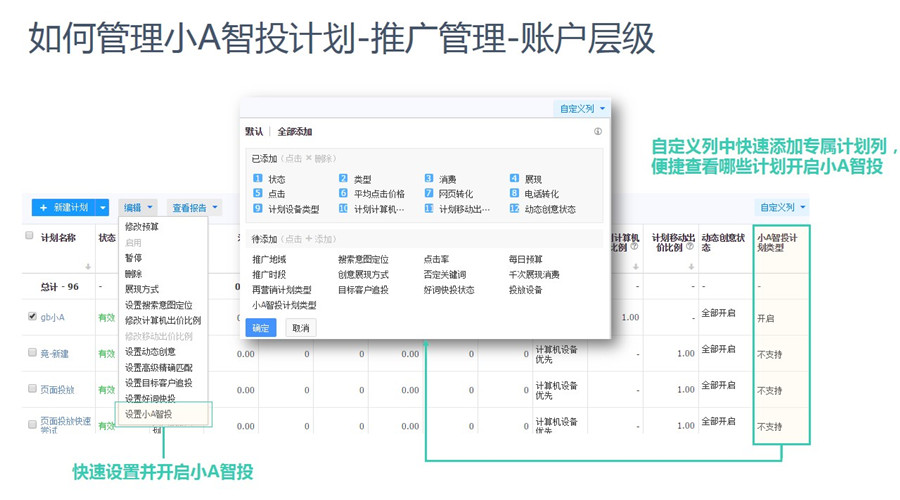Collapse the 自定义列 dropdown in the popup header
Screen dimensions: 900x500
click(x=582, y=108)
